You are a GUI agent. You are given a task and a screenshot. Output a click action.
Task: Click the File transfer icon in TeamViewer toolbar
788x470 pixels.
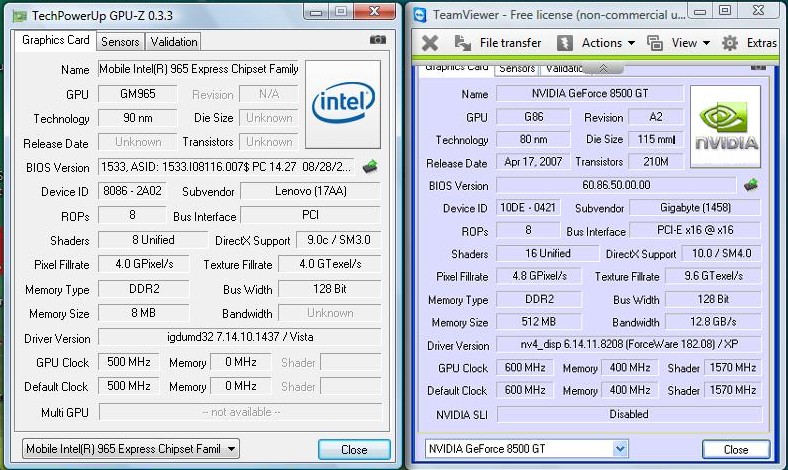[463, 43]
